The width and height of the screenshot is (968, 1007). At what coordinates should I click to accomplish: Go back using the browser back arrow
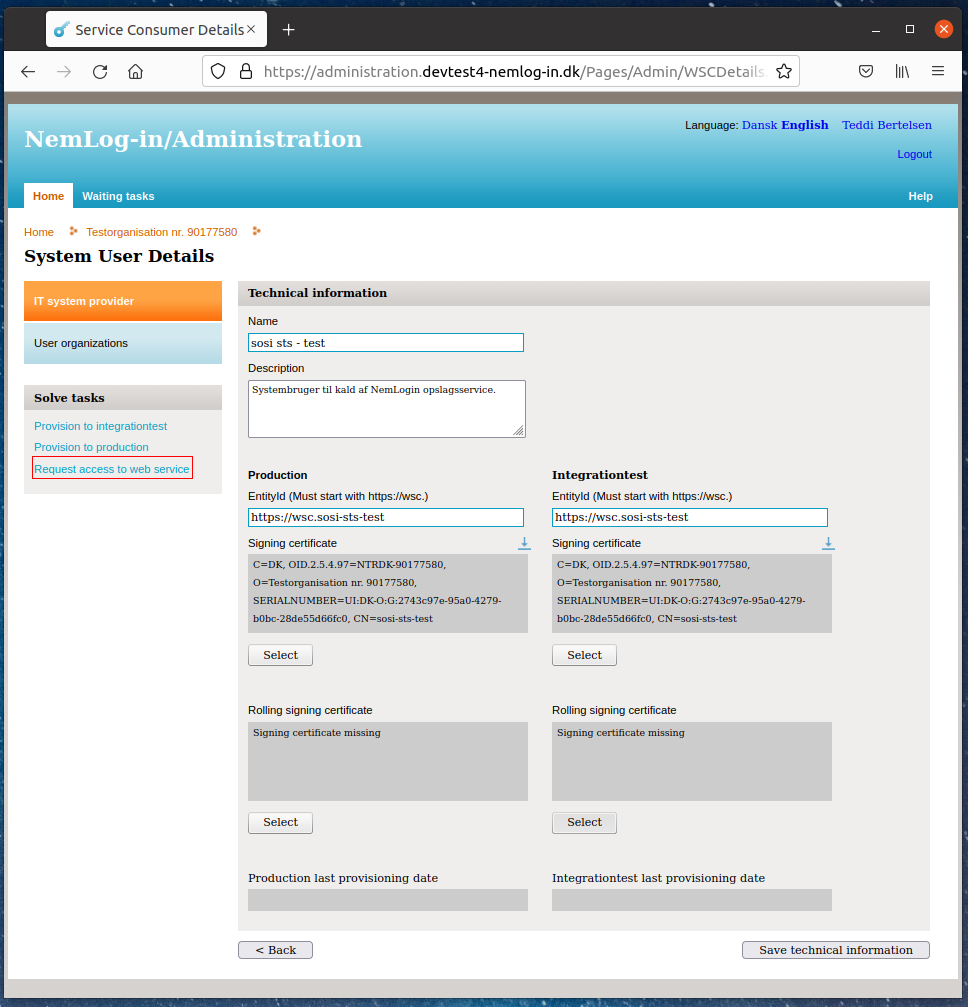[x=28, y=72]
